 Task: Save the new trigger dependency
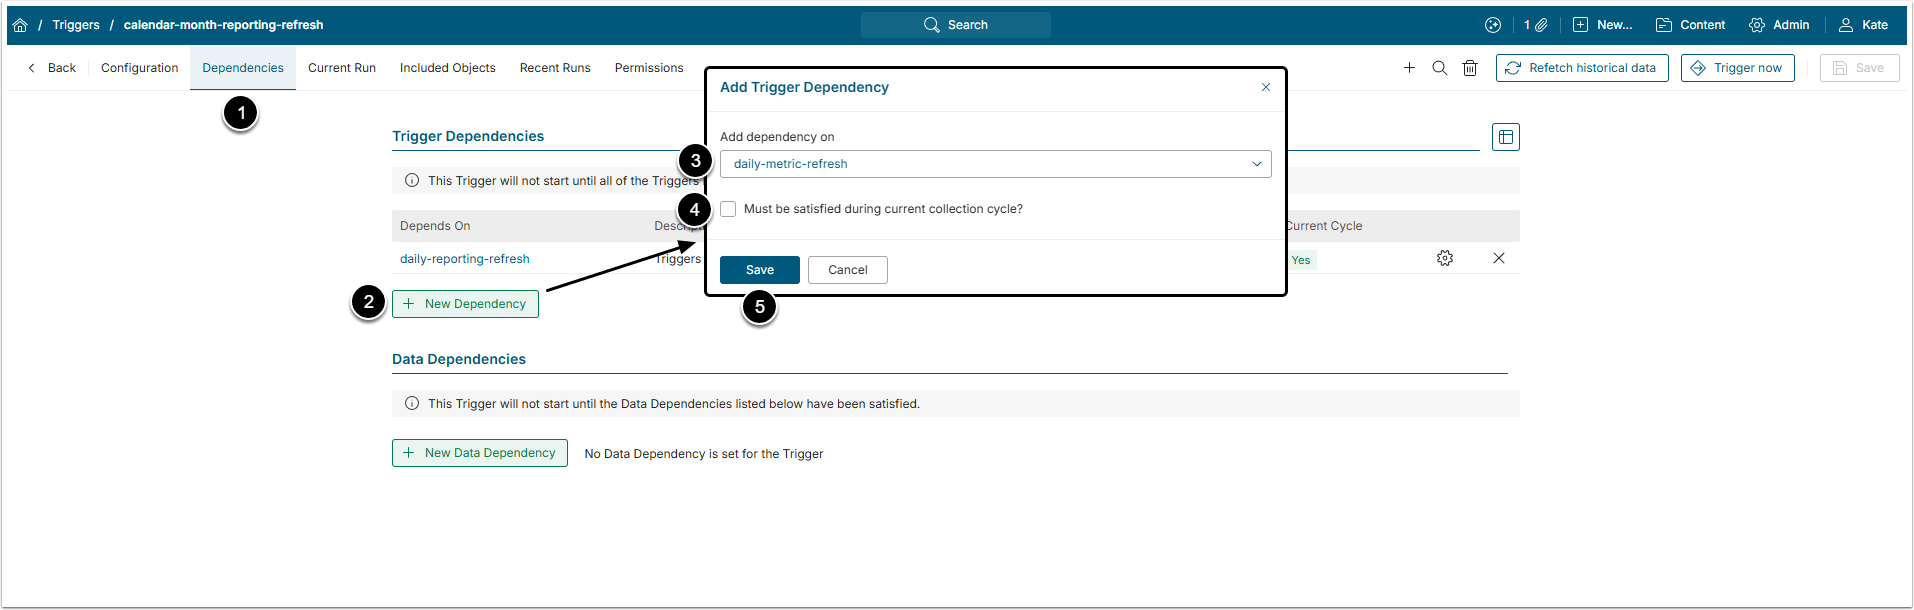pos(759,270)
